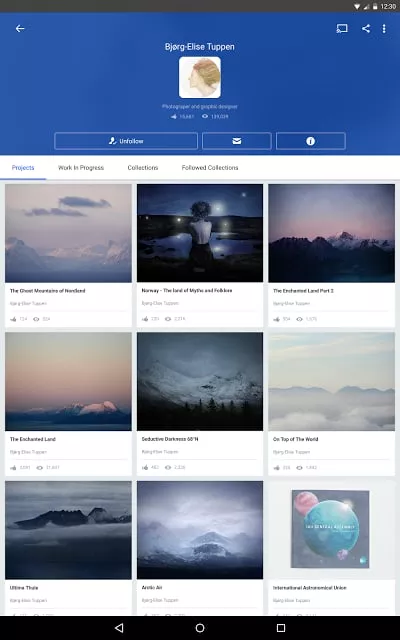400x640 pixels.
Task: Tap the back arrow icon
Action: 20,29
